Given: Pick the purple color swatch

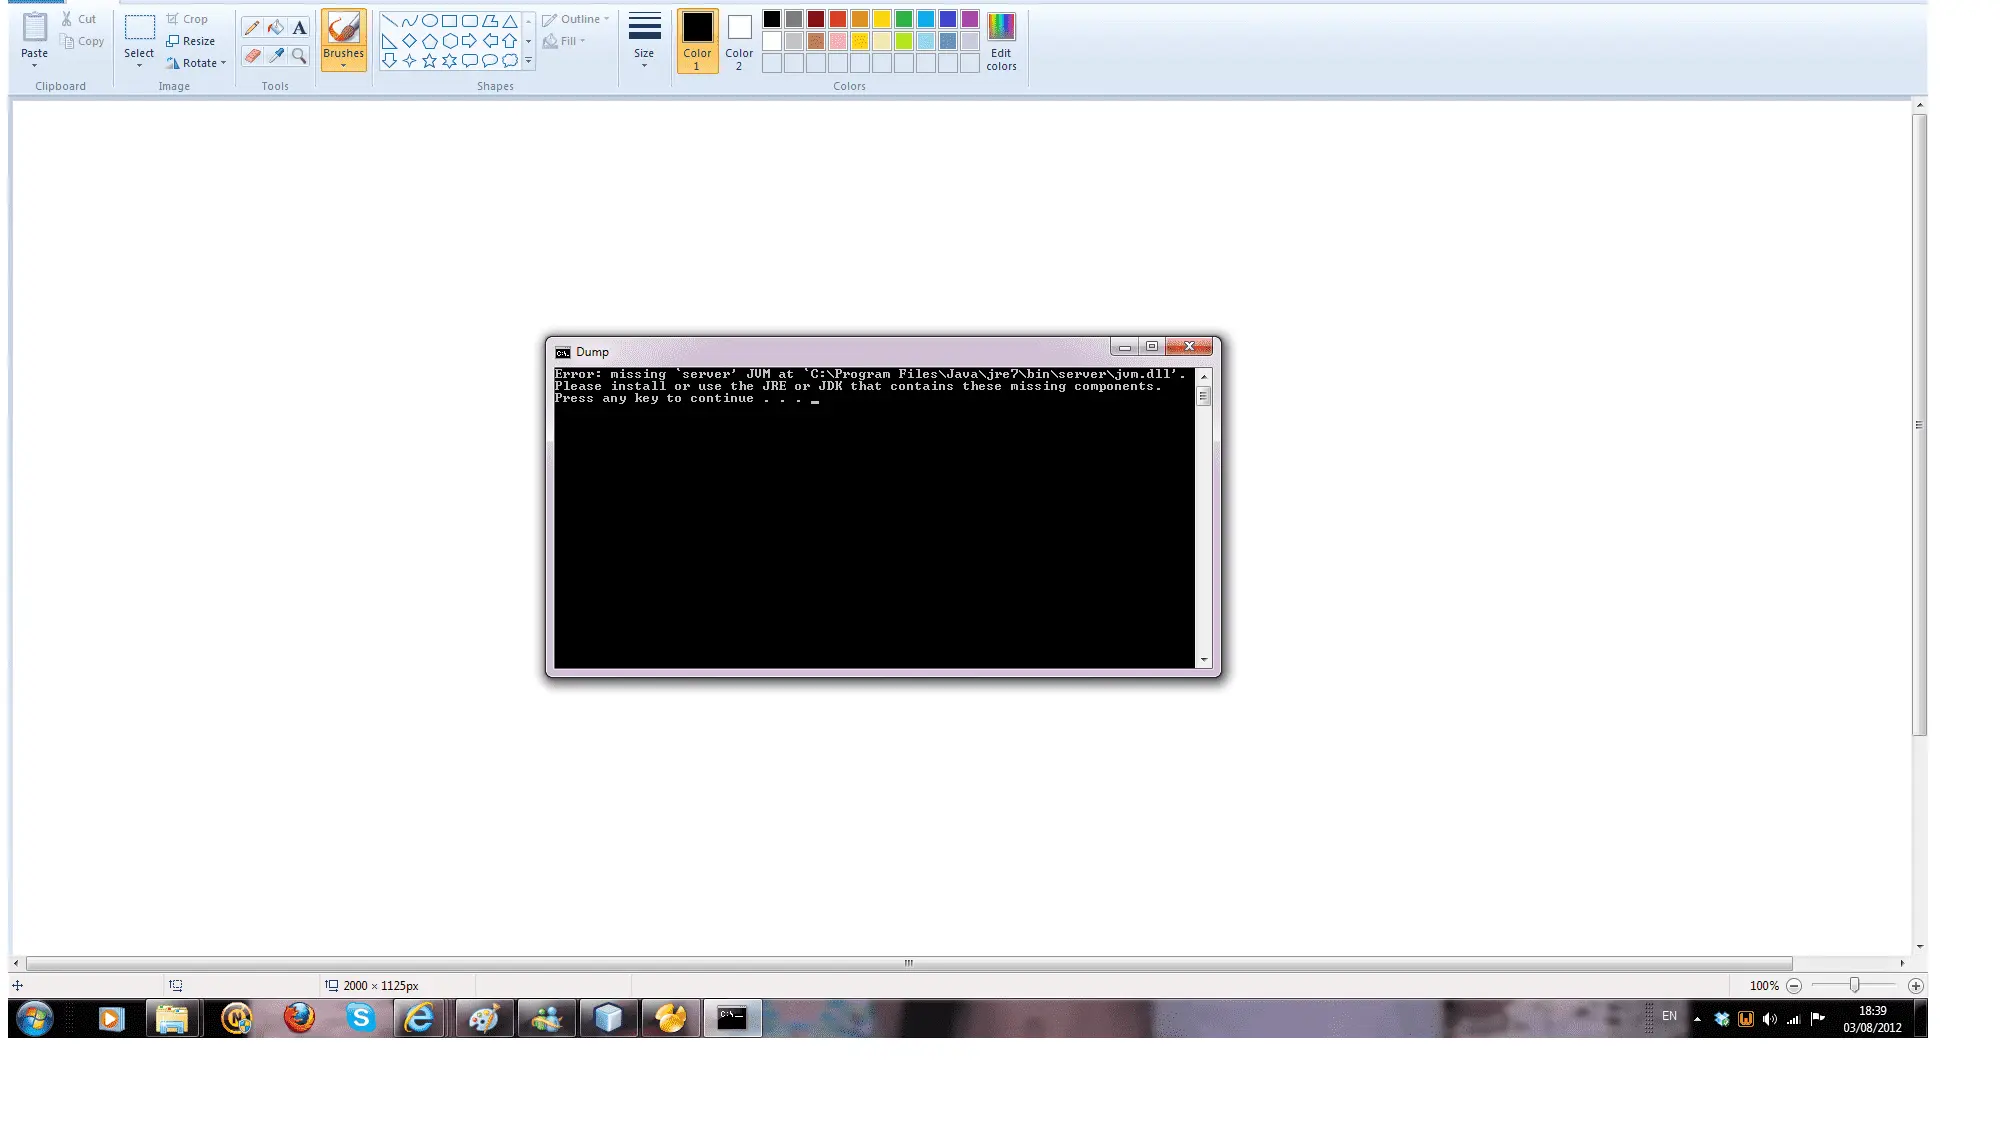Looking at the screenshot, I should (970, 19).
